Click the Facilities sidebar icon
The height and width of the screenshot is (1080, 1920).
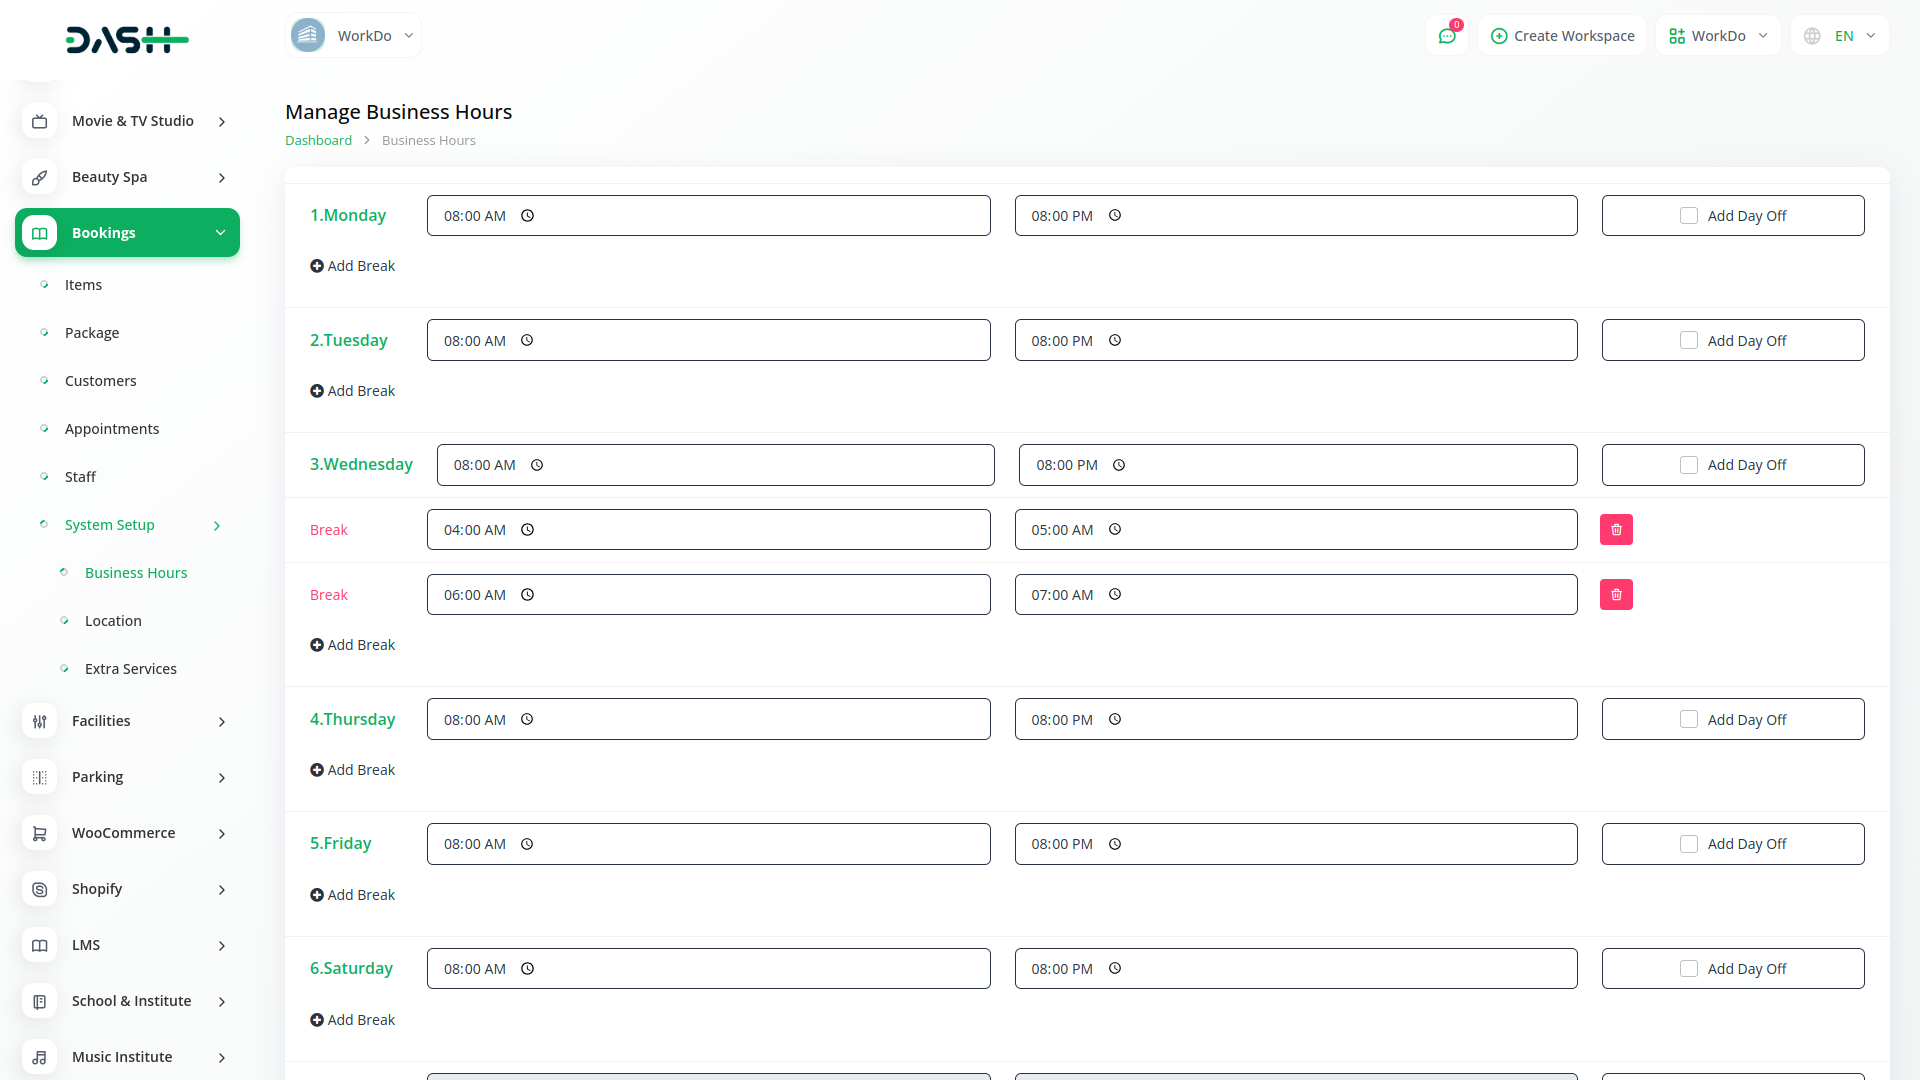pyautogui.click(x=40, y=721)
